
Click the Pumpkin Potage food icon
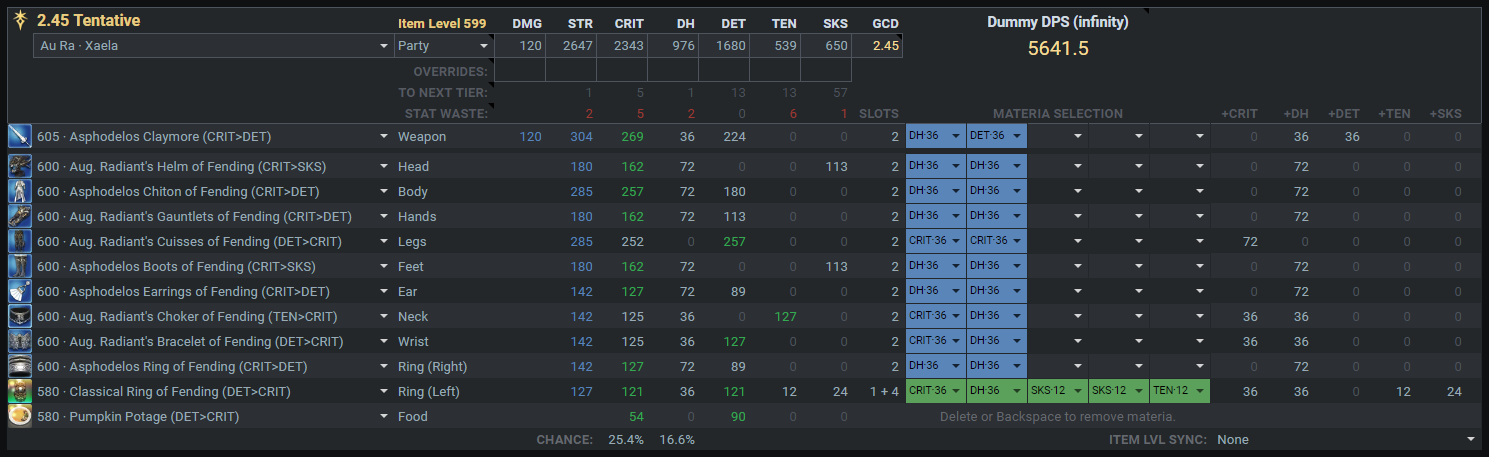tap(20, 416)
